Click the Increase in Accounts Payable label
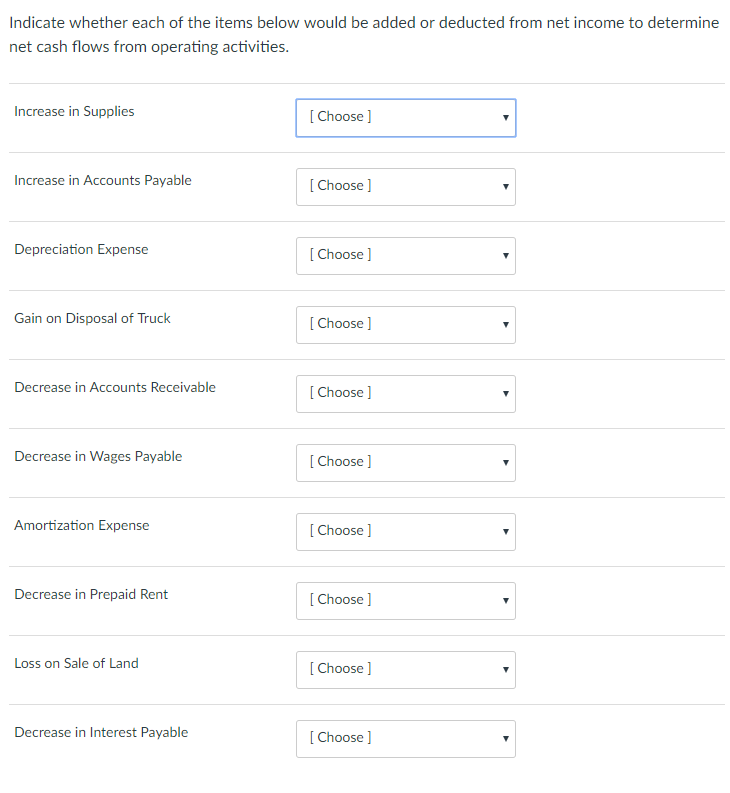 [103, 180]
